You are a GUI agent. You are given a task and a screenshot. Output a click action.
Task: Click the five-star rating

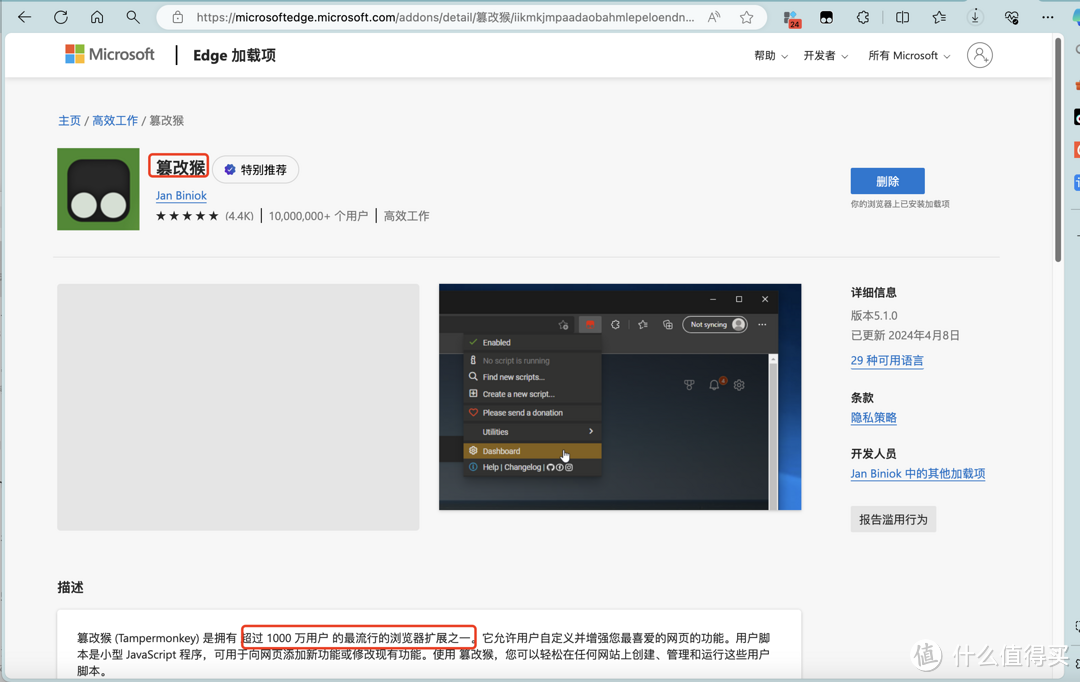(187, 216)
